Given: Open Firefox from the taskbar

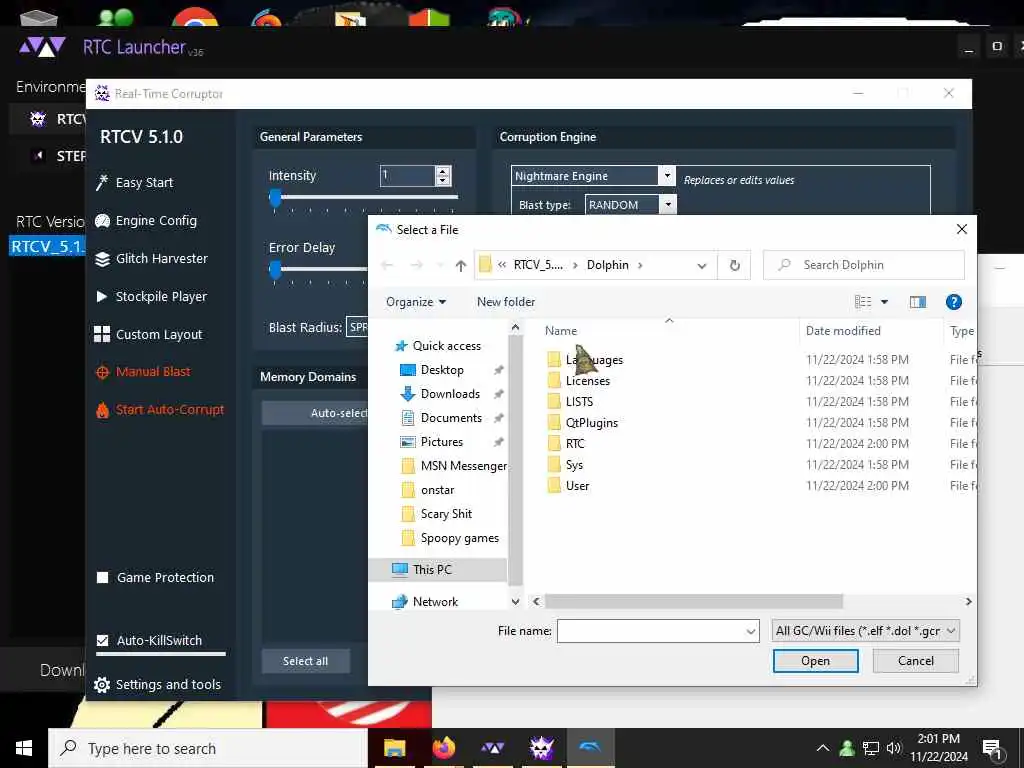Looking at the screenshot, I should click(x=443, y=748).
